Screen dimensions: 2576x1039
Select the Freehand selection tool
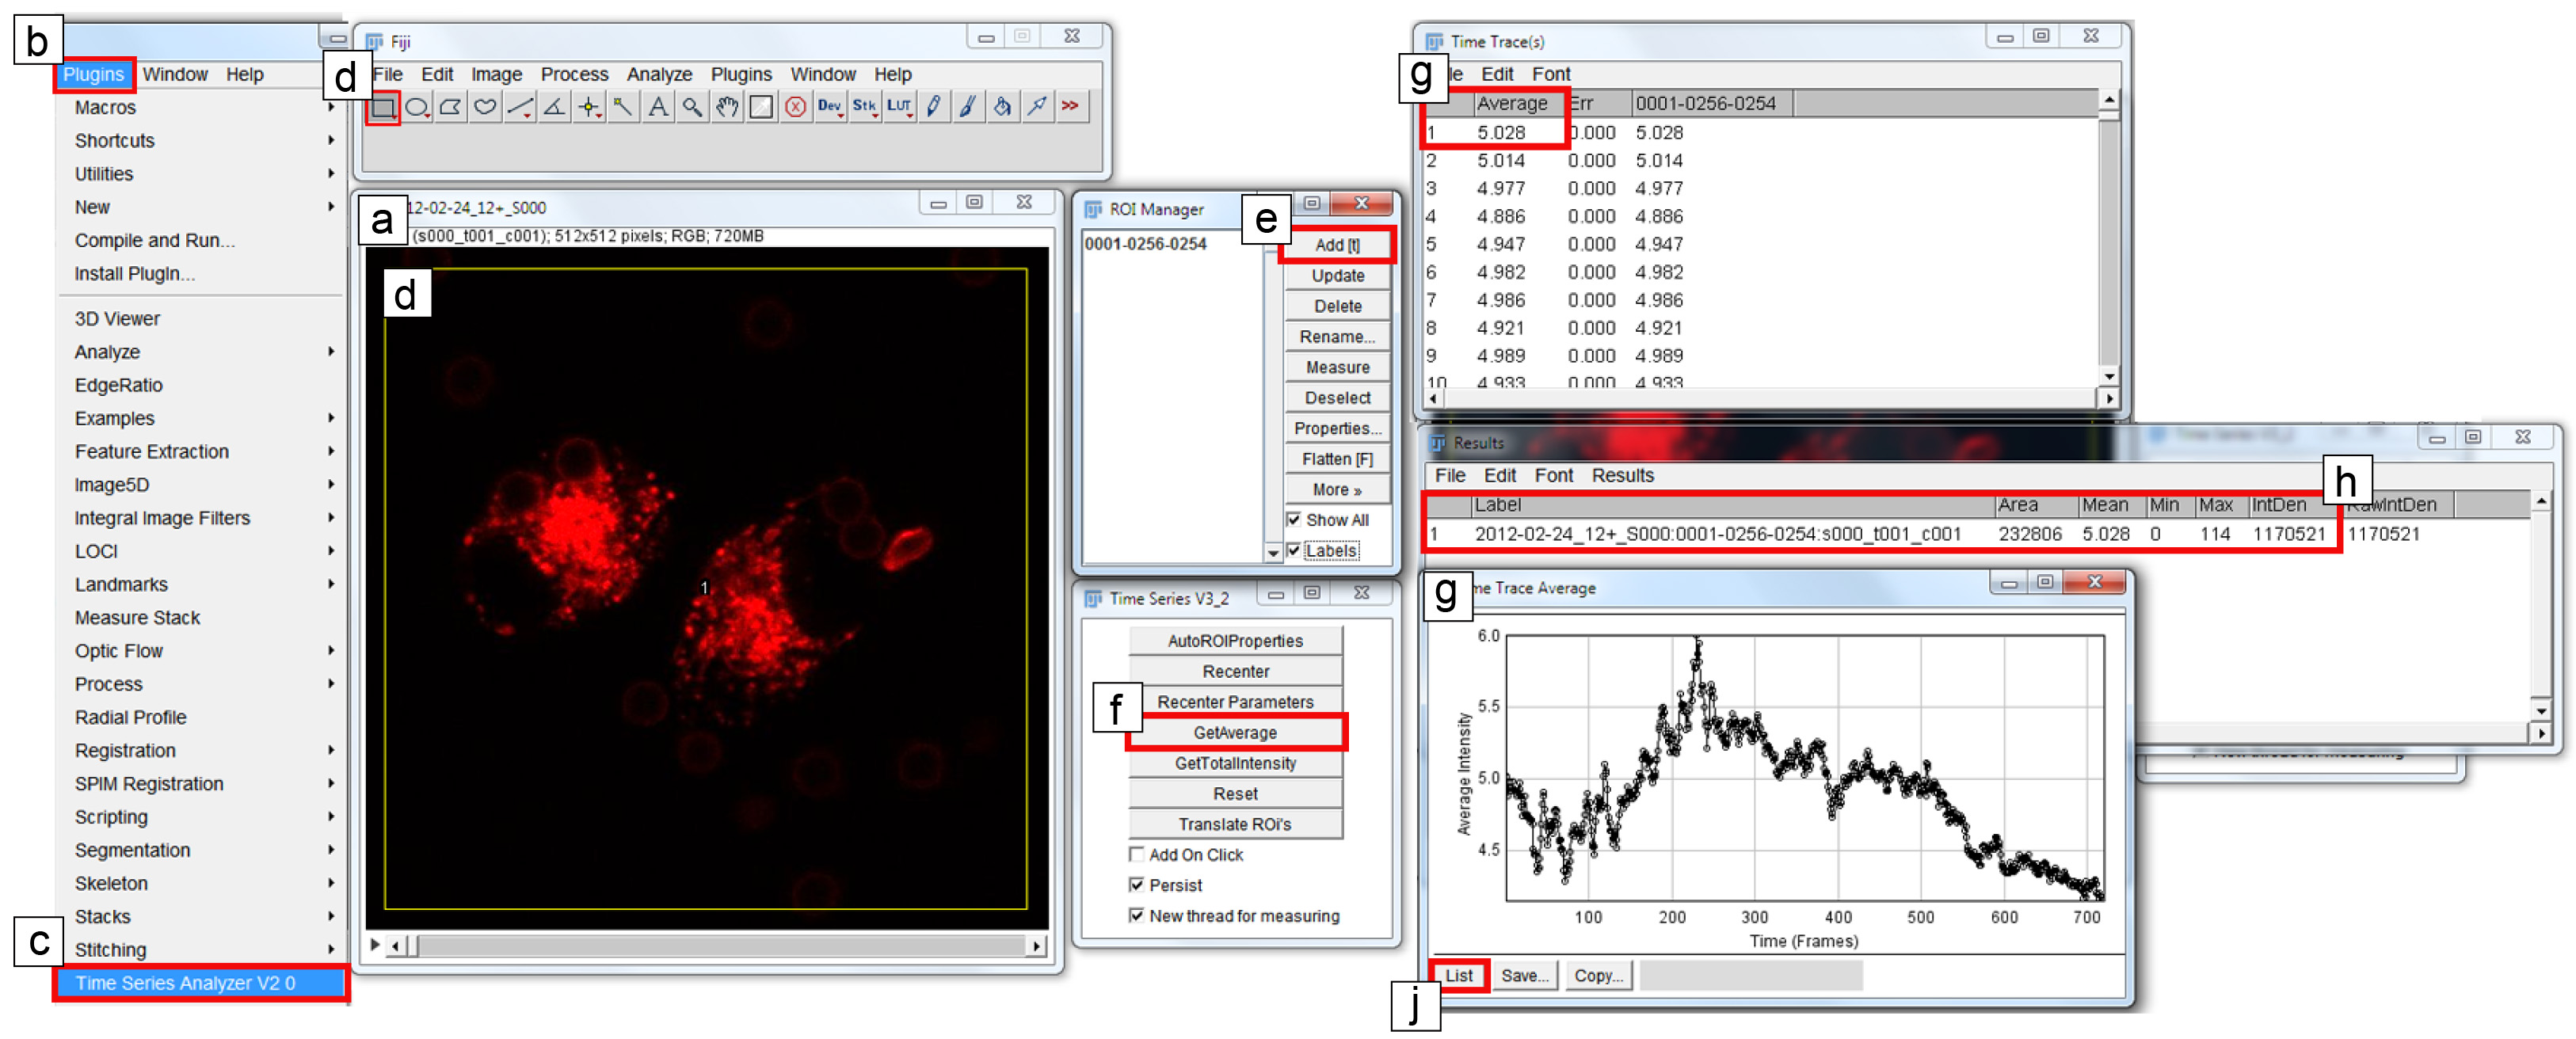pyautogui.click(x=485, y=106)
